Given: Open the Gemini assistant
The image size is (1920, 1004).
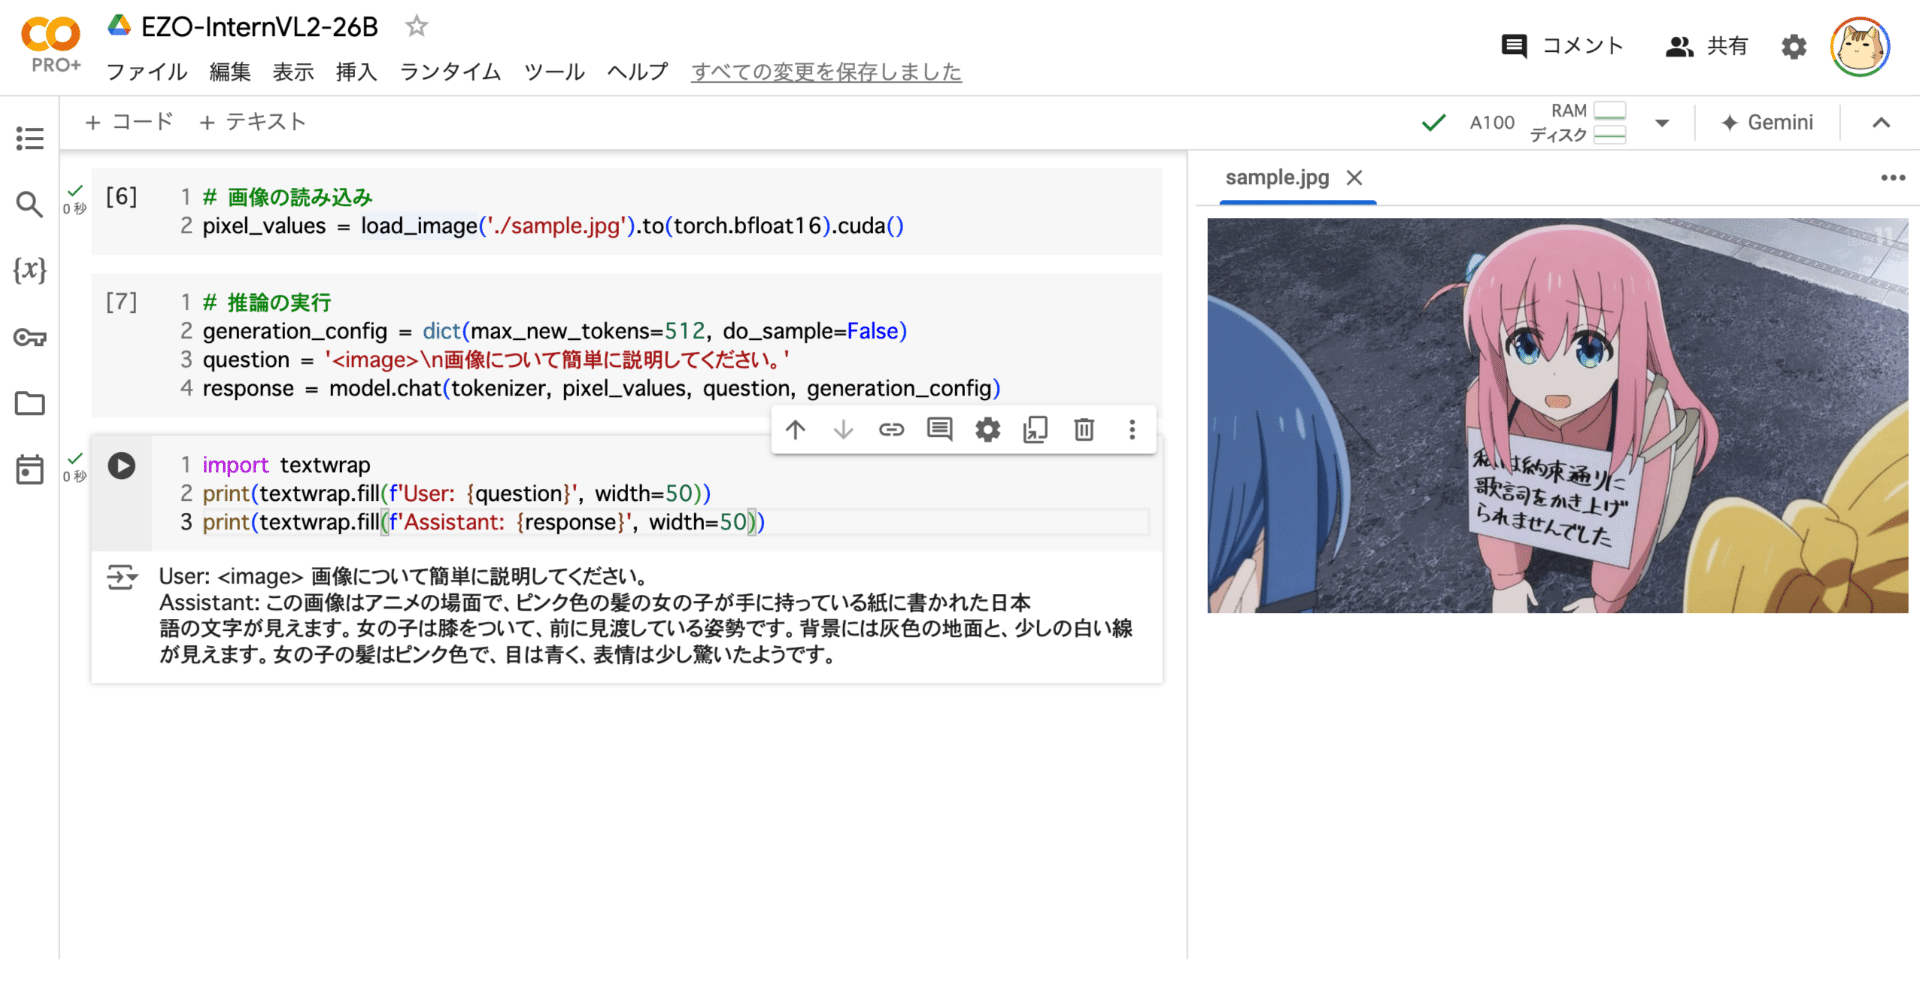Looking at the screenshot, I should point(1768,122).
